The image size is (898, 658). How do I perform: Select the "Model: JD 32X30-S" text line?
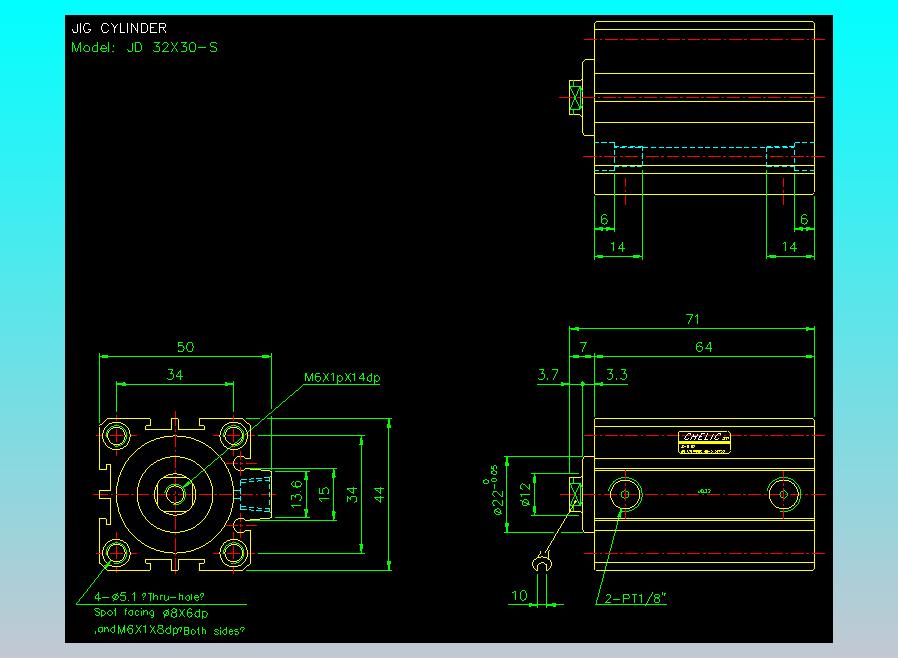pyautogui.click(x=144, y=48)
